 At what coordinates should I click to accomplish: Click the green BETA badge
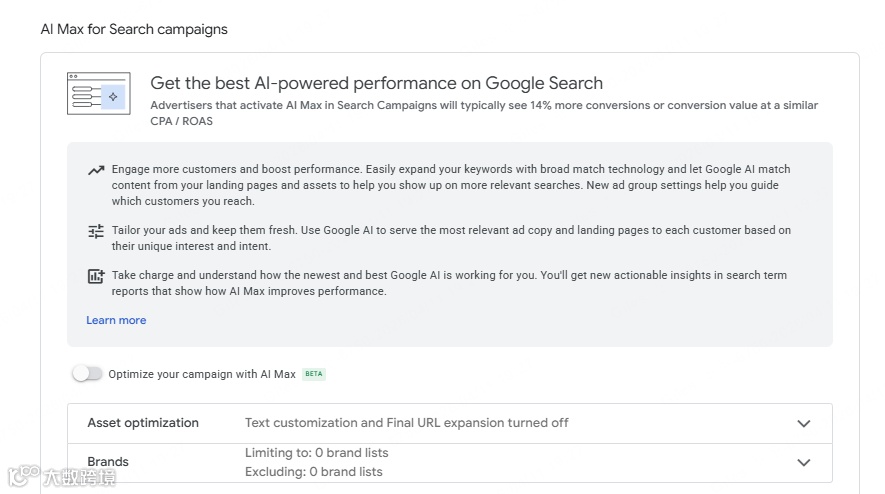(x=314, y=374)
